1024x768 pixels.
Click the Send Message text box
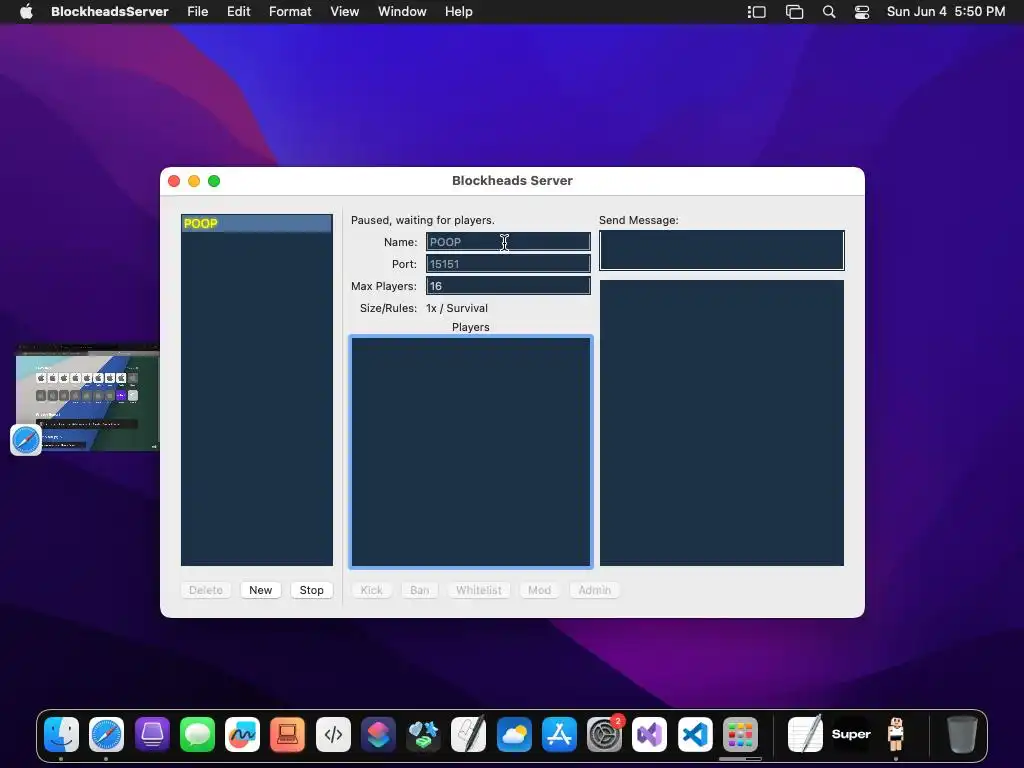(x=722, y=250)
